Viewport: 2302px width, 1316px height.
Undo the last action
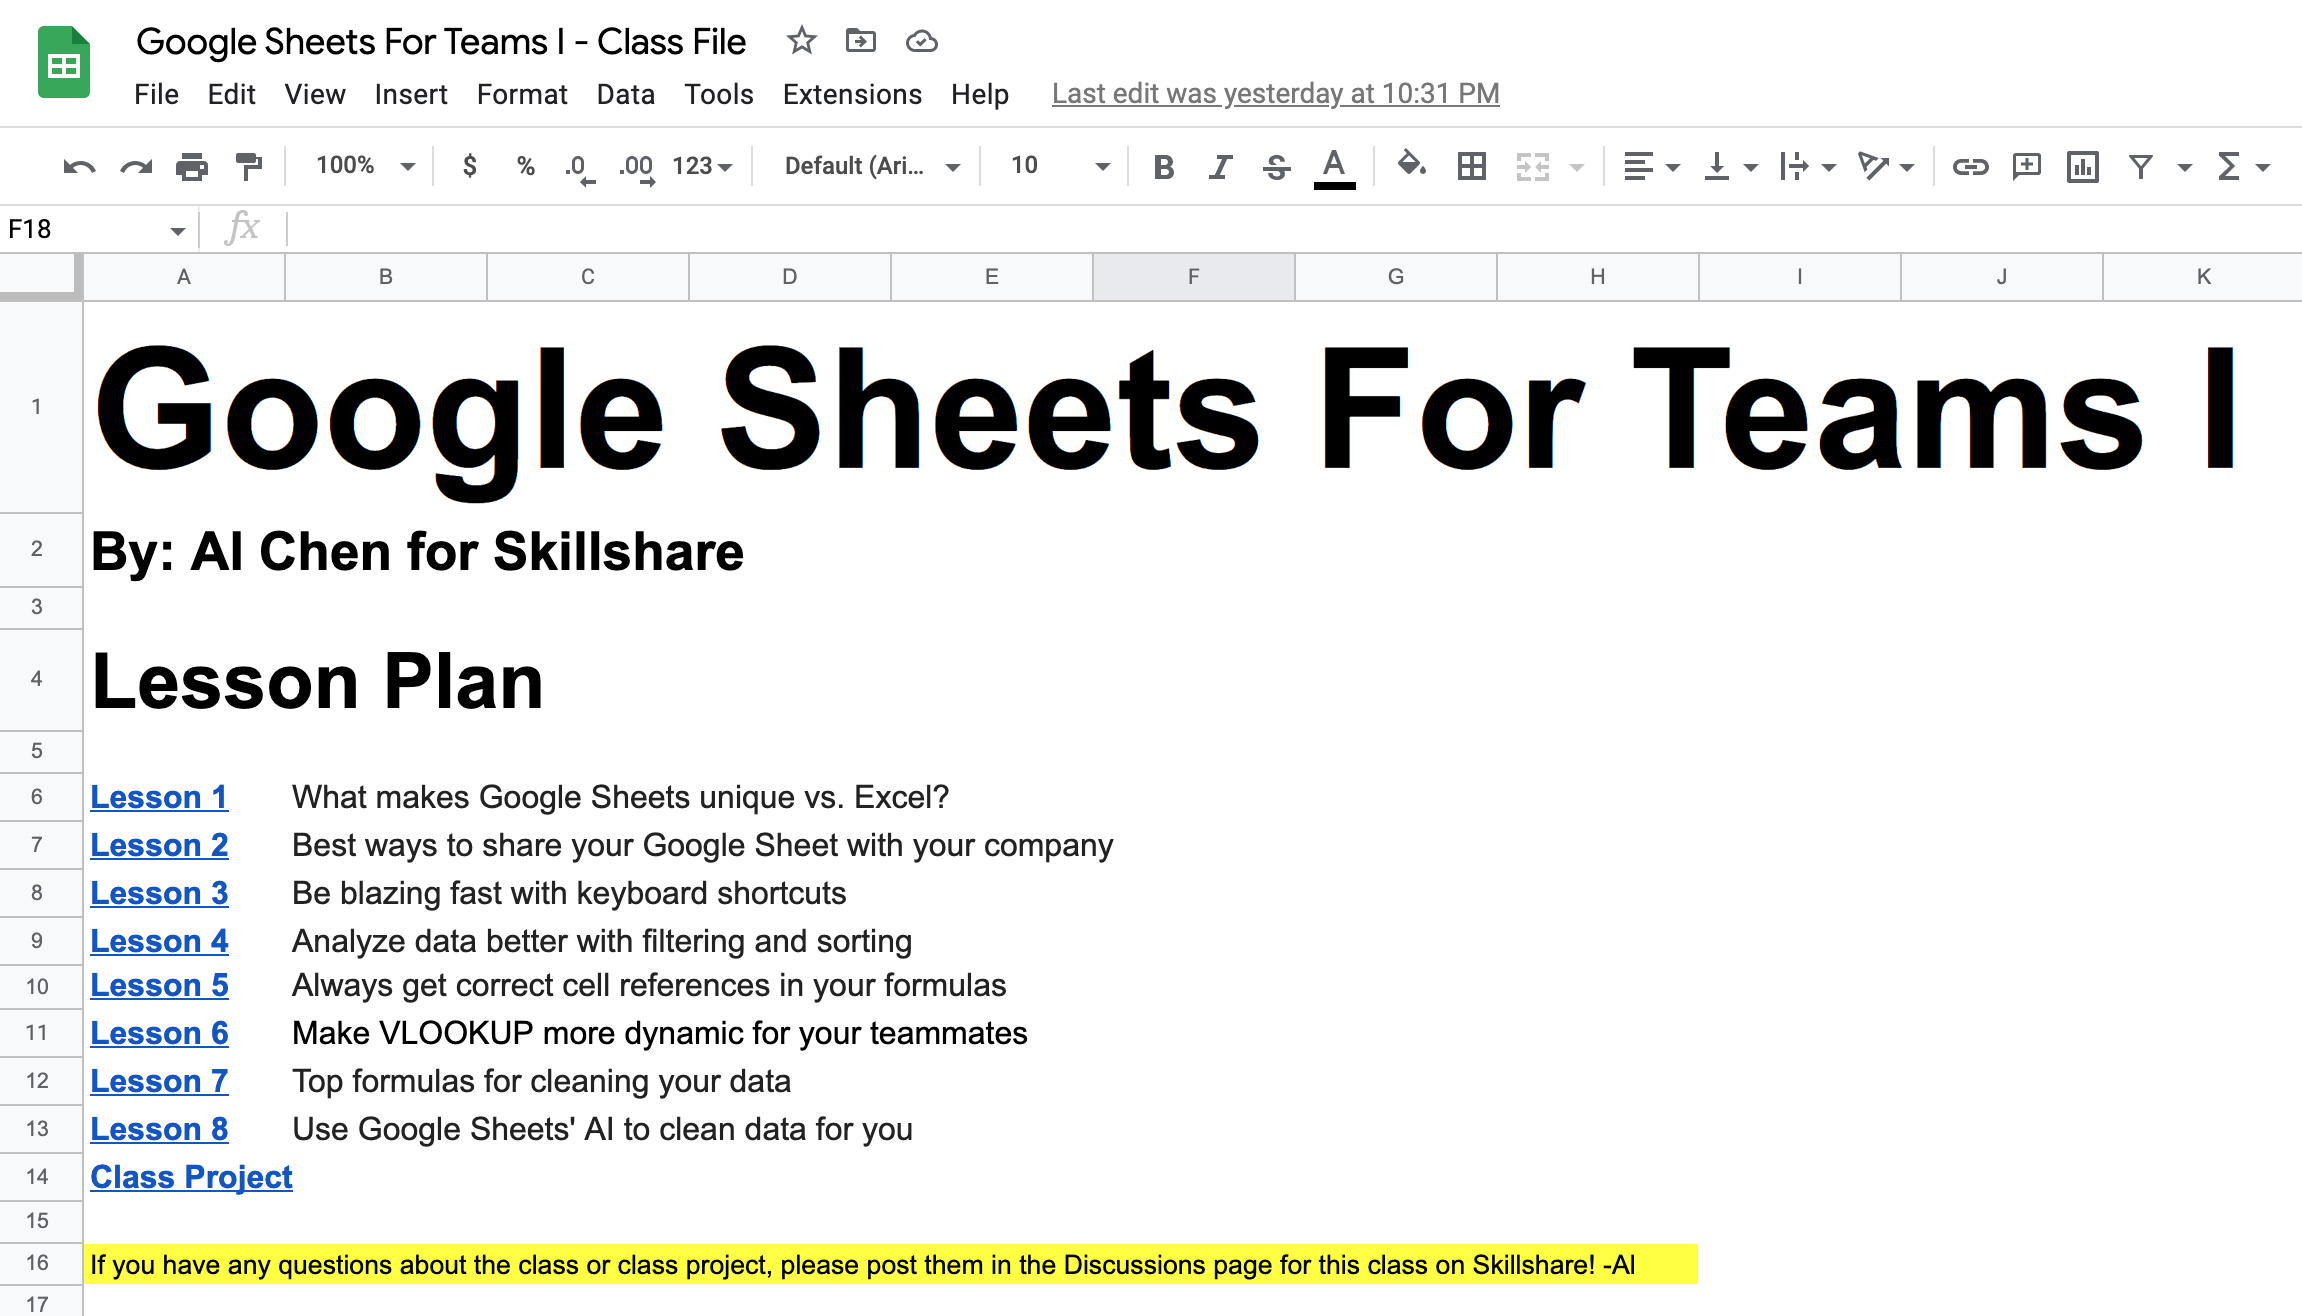[x=79, y=166]
